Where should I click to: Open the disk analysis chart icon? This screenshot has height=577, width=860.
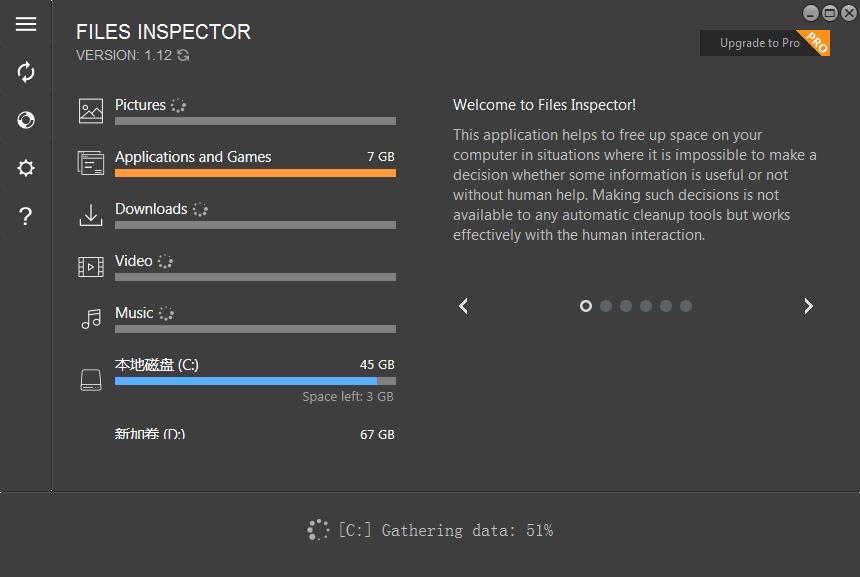(x=25, y=120)
